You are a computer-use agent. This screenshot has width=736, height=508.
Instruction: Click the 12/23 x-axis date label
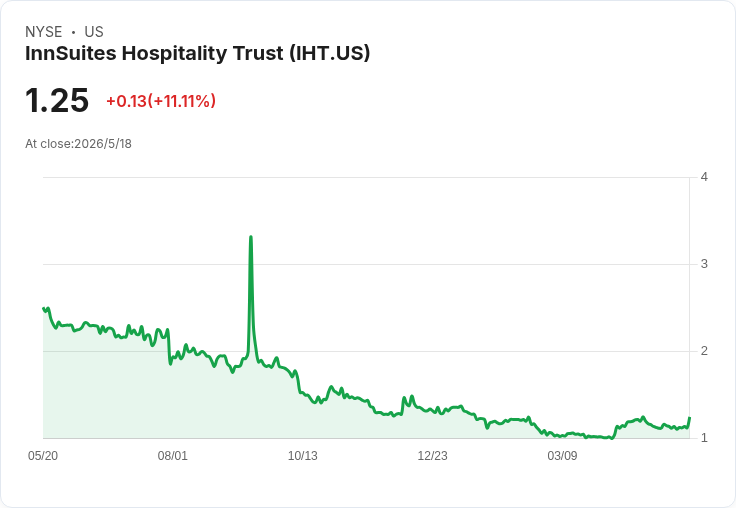coord(432,456)
